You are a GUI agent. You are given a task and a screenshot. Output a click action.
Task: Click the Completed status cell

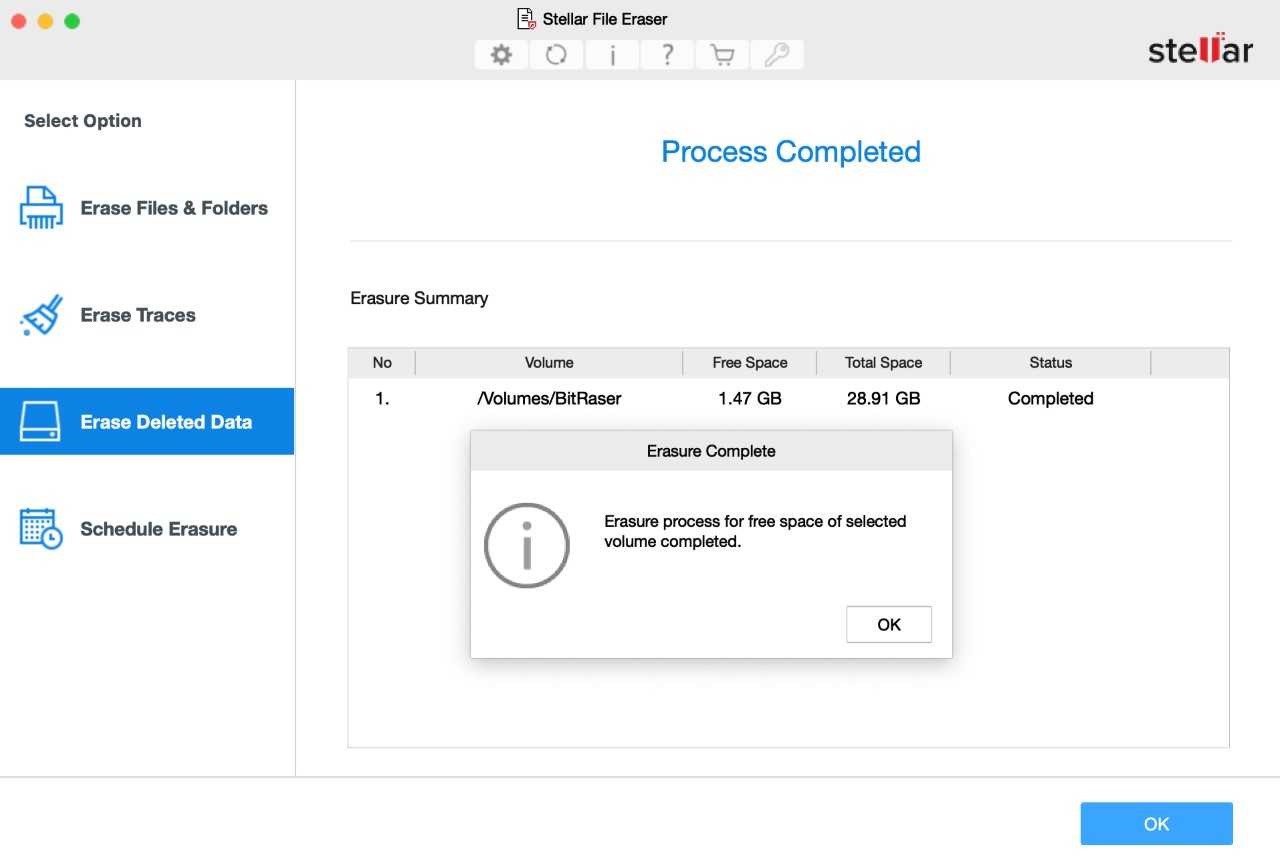tap(1051, 398)
